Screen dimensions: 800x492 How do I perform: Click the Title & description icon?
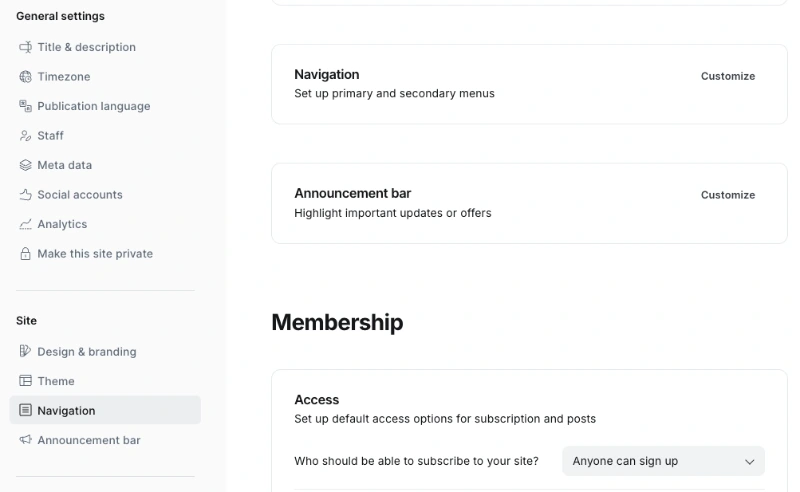[x=26, y=47]
